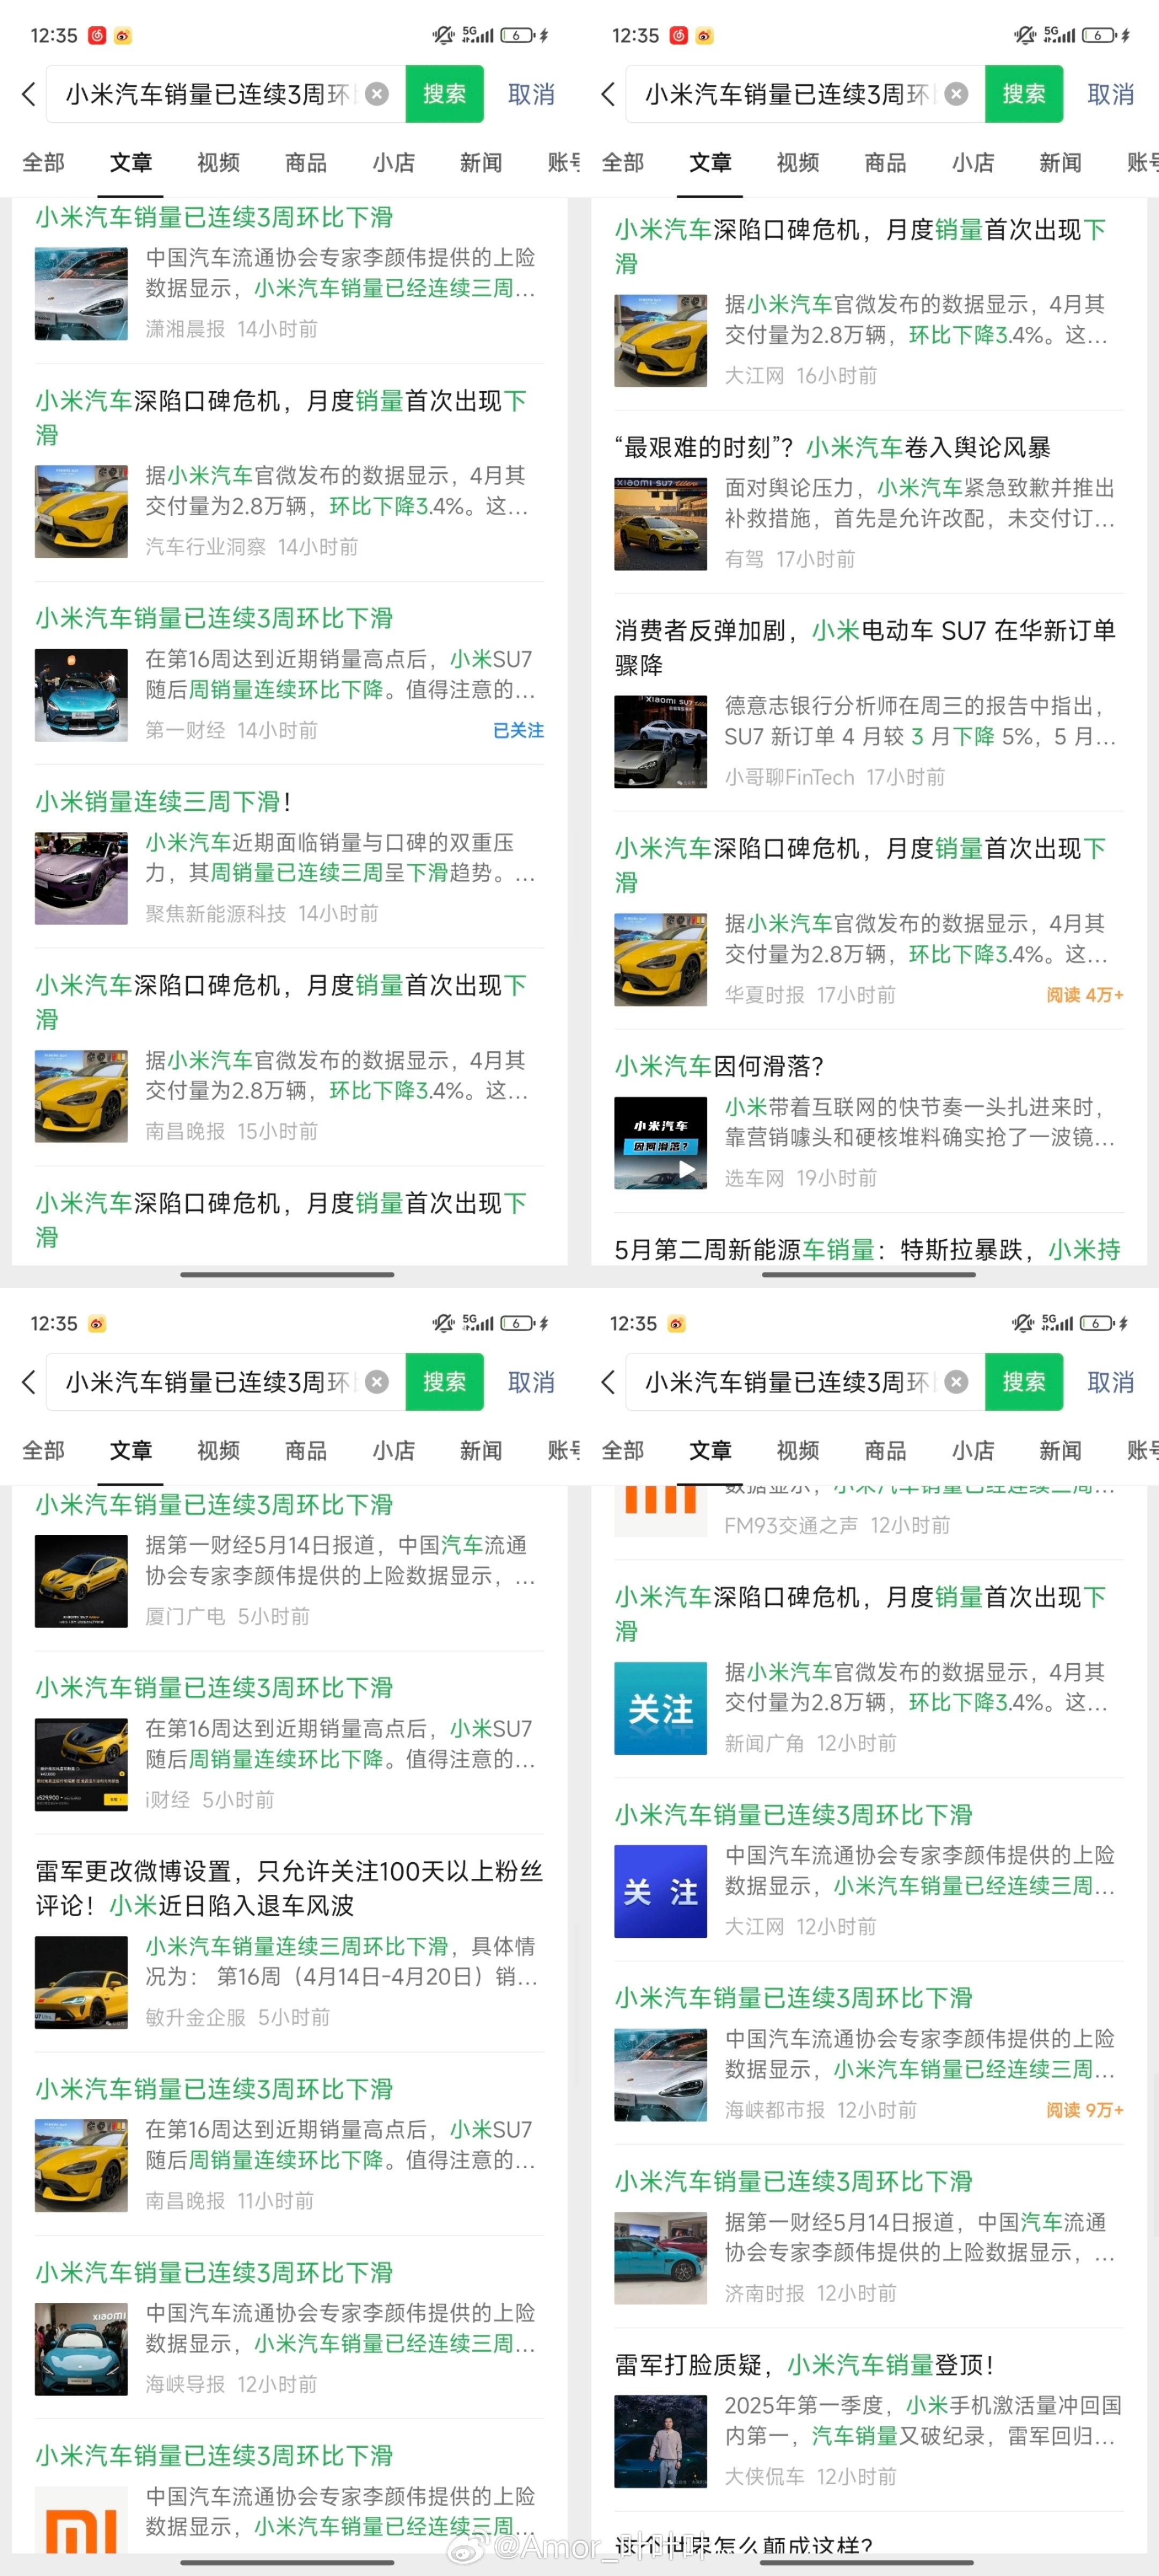
Task: Select the 视频 tab in the bottom-right screenshot
Action: point(798,1450)
